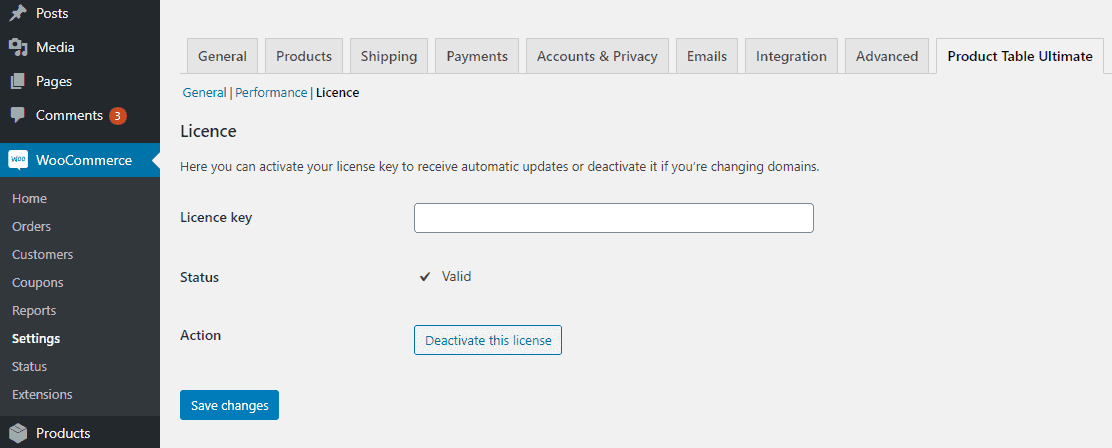Screen dimensions: 1112x448
Task: Open Orders in WooCommerce submenu
Action: (31, 227)
